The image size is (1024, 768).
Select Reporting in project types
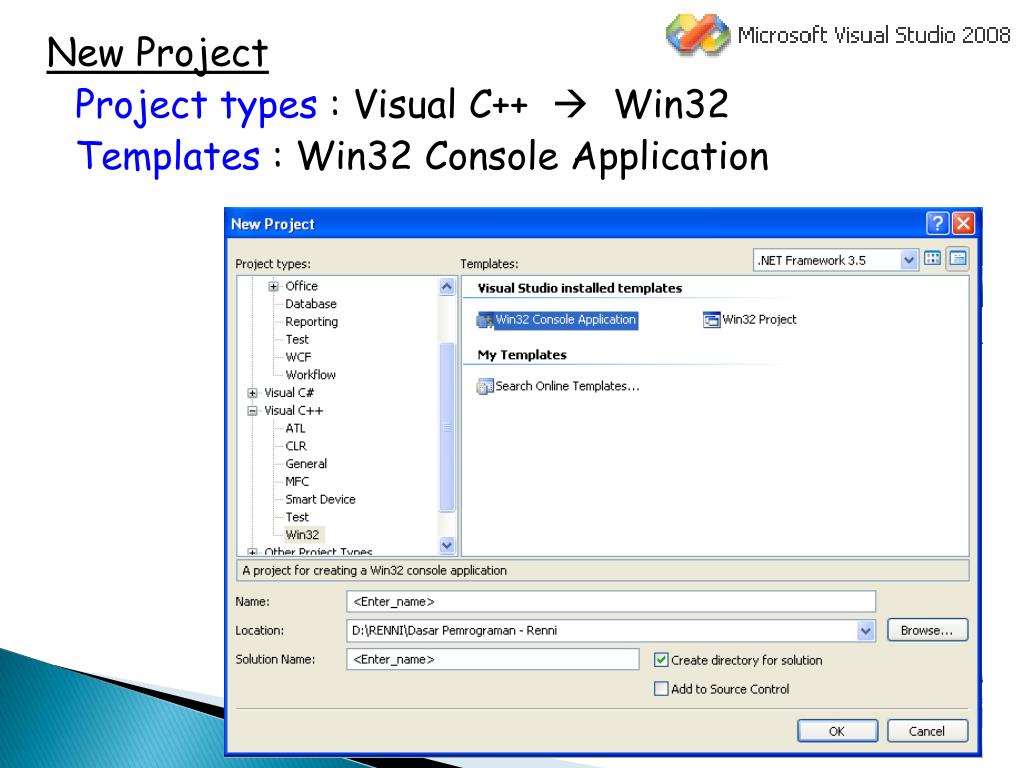(312, 322)
